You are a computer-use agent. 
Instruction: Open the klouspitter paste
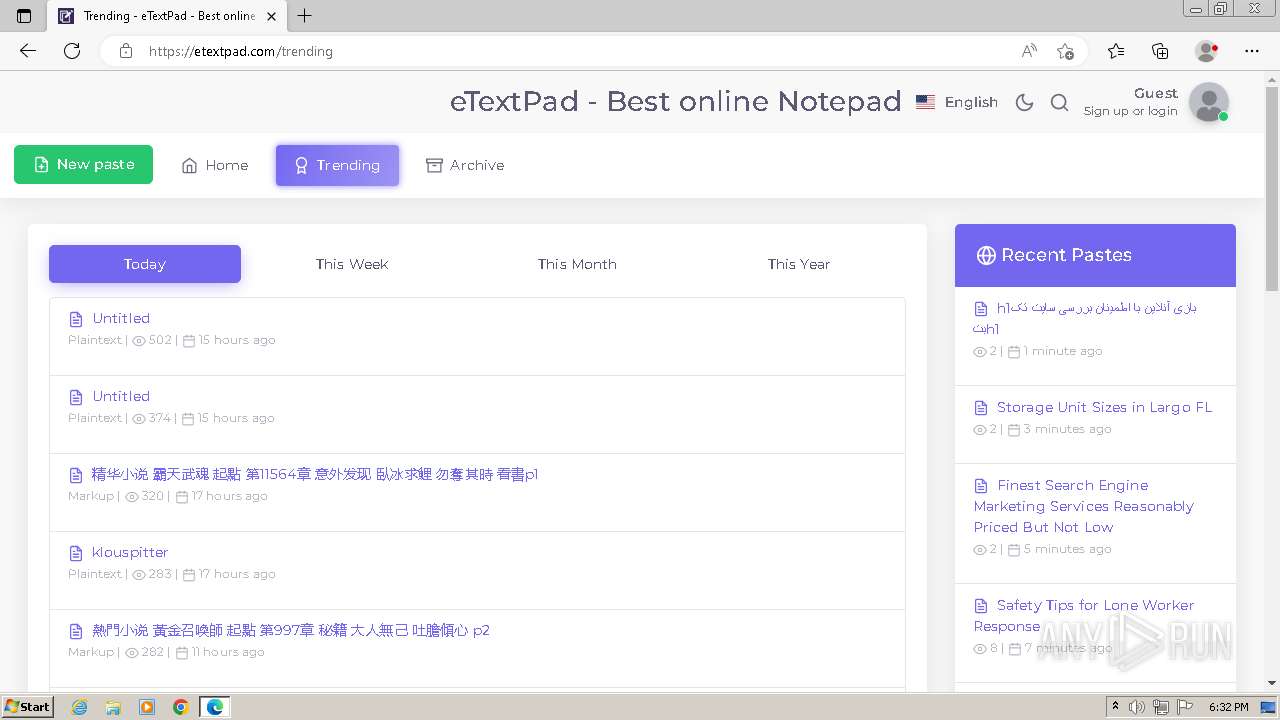(130, 552)
